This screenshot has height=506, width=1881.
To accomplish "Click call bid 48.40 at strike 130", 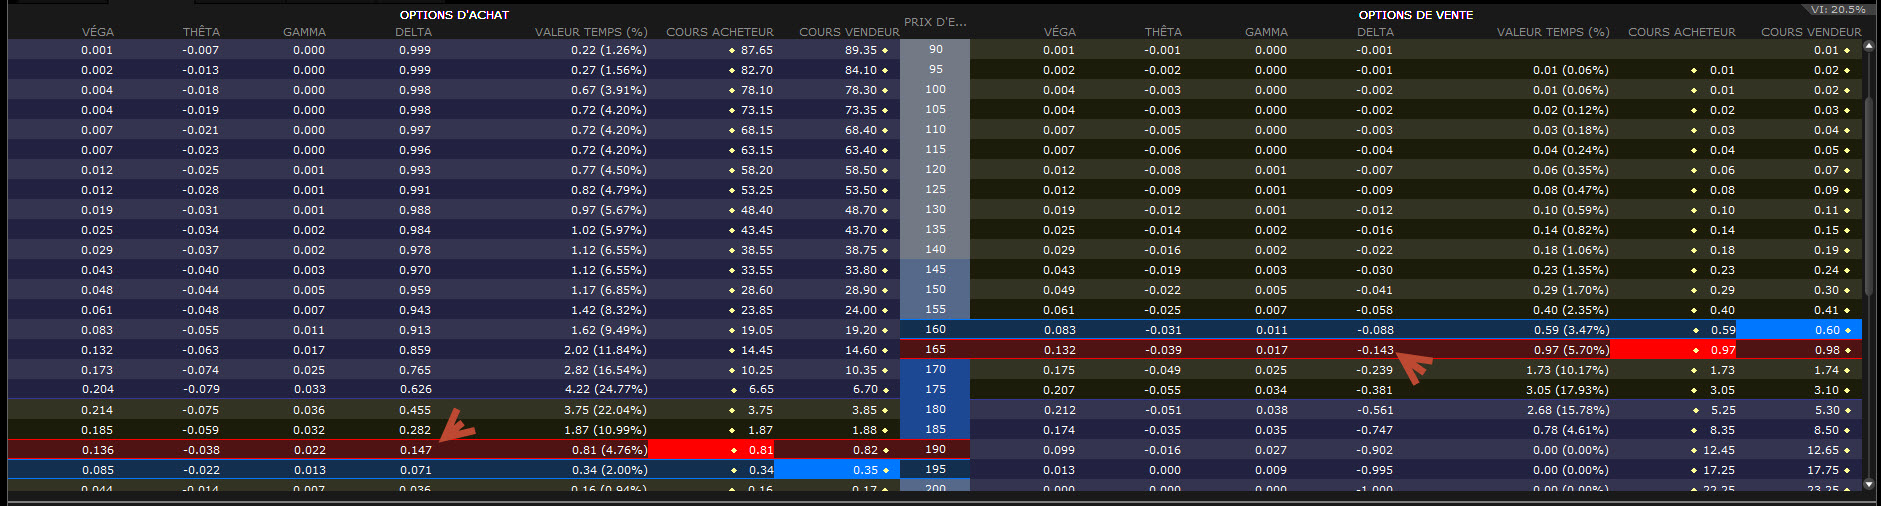I will point(756,210).
